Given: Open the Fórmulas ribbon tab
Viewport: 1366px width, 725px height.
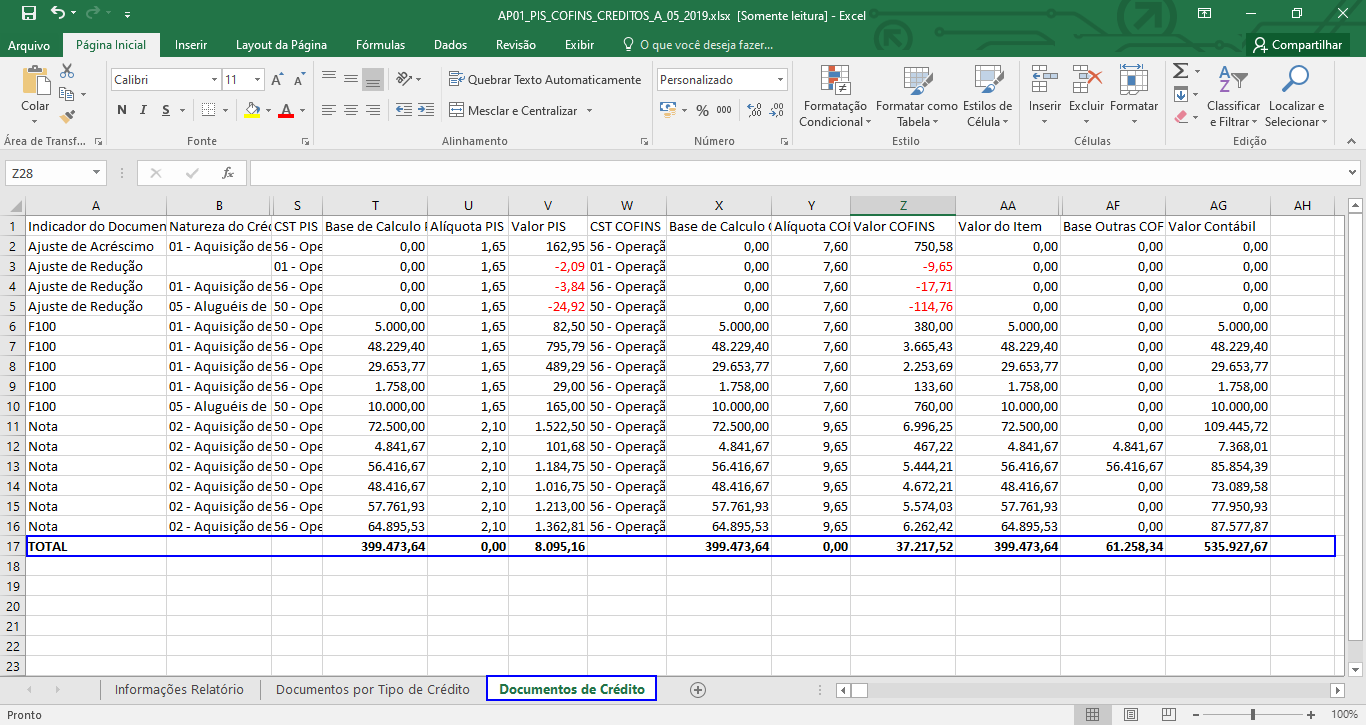Looking at the screenshot, I should coord(380,45).
